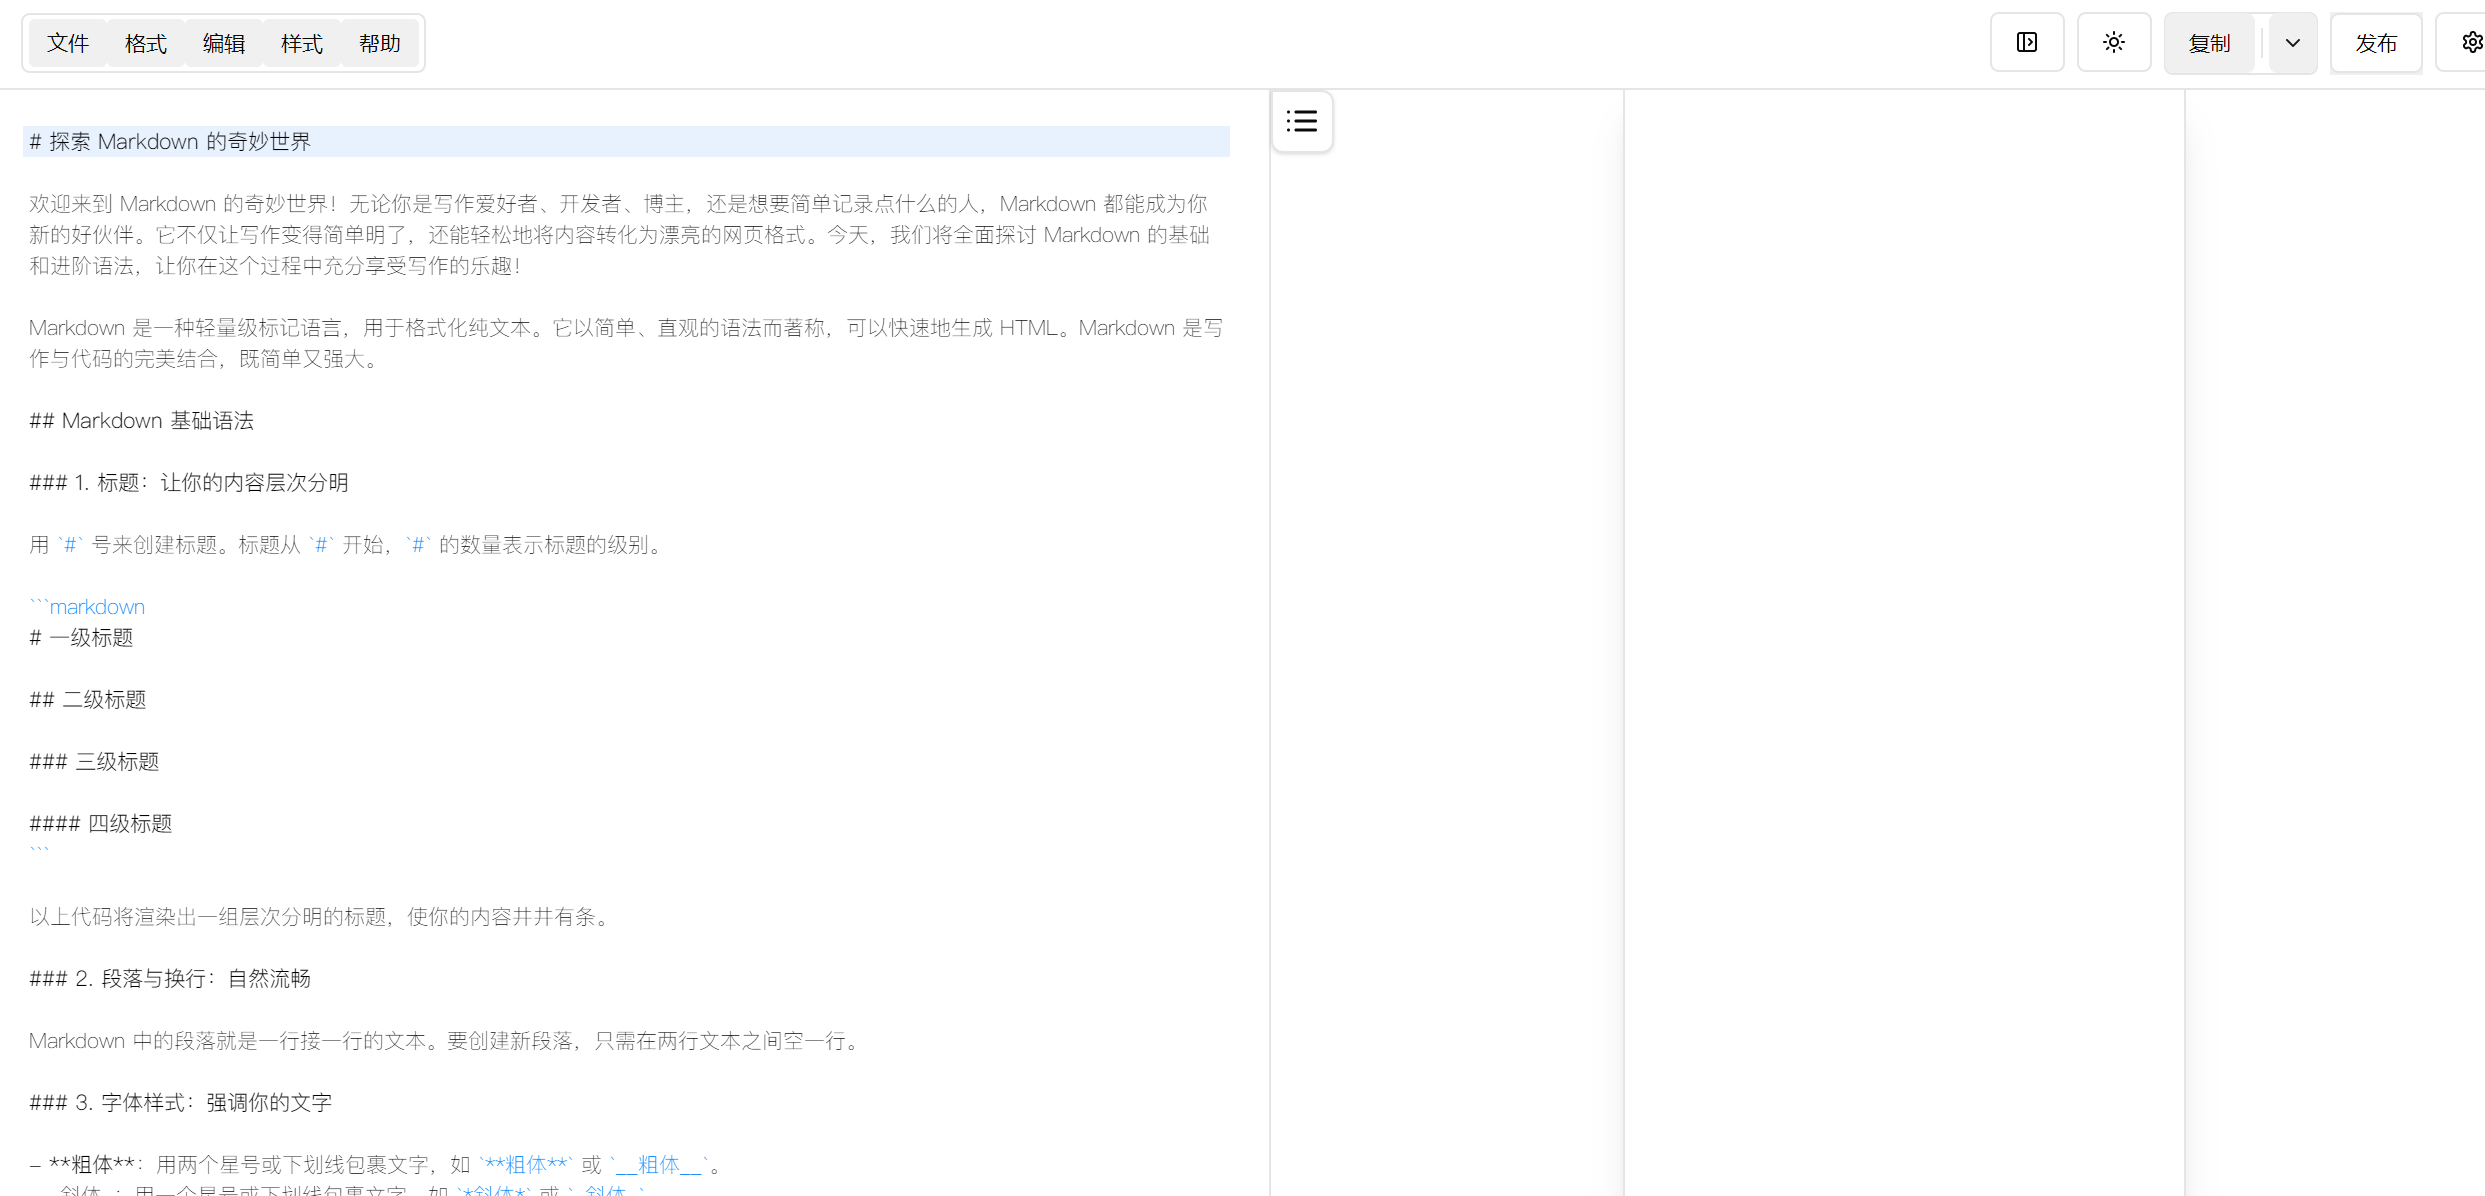This screenshot has height=1196, width=2485.
Task: Open the table of contents list icon
Action: (1302, 121)
